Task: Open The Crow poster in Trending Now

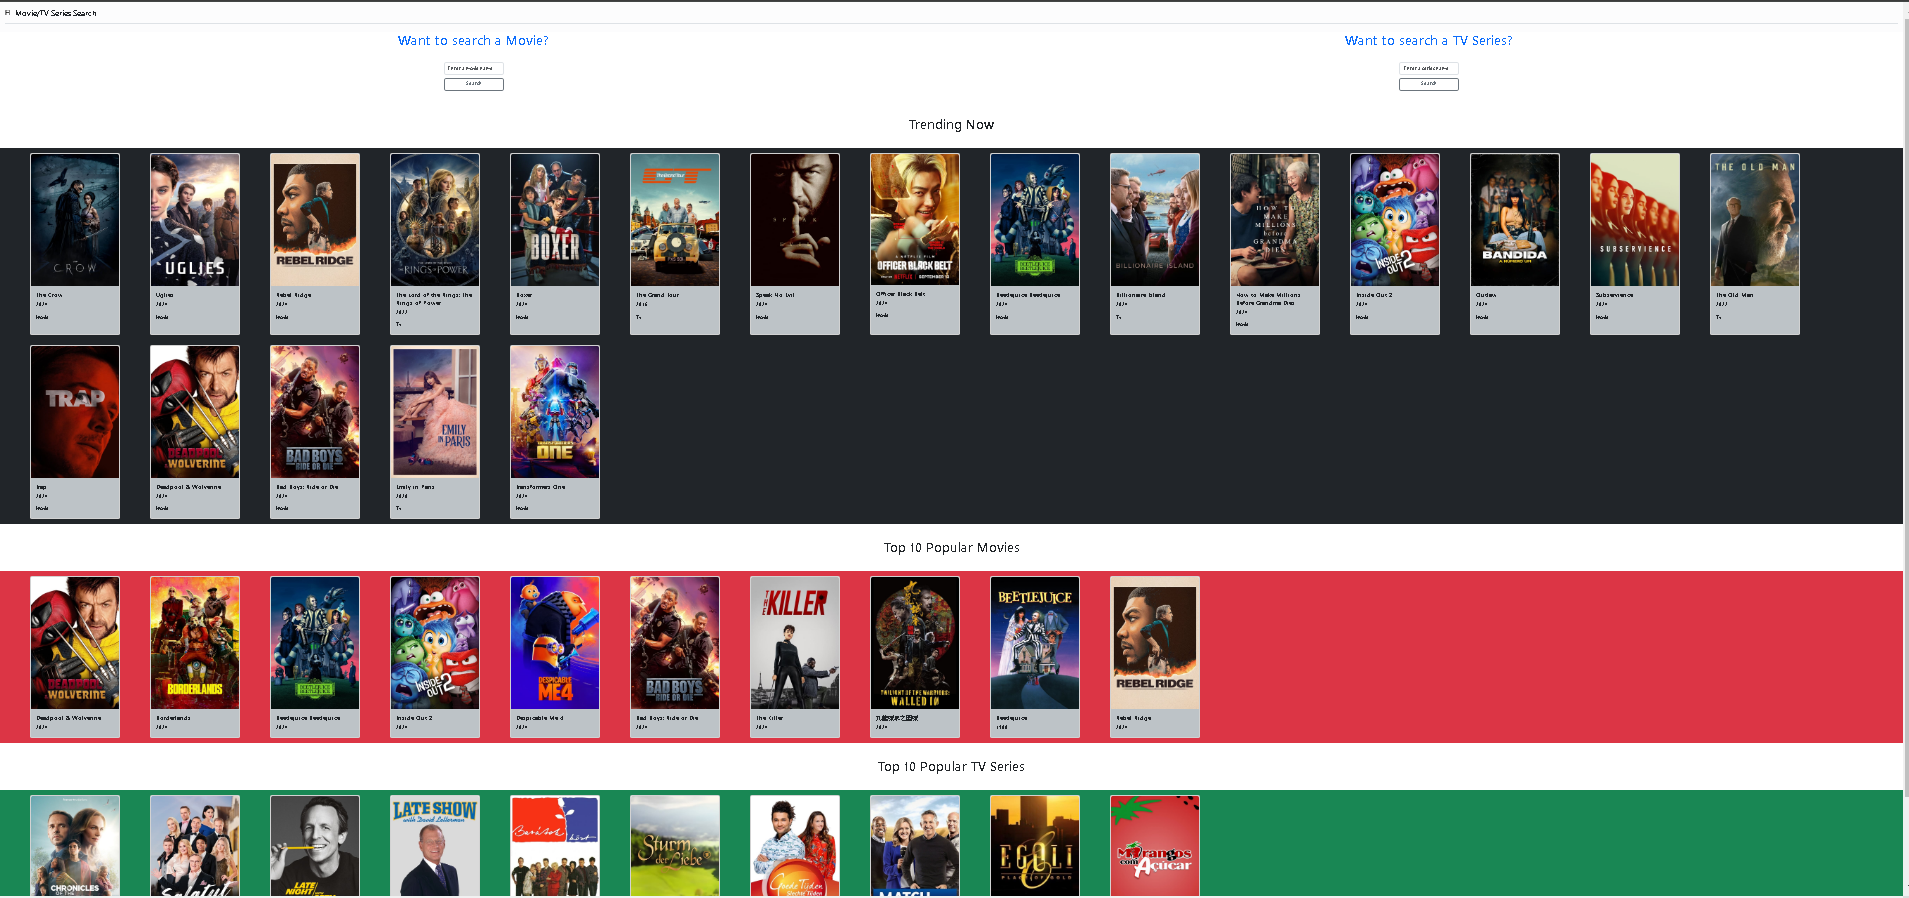Action: pos(75,220)
